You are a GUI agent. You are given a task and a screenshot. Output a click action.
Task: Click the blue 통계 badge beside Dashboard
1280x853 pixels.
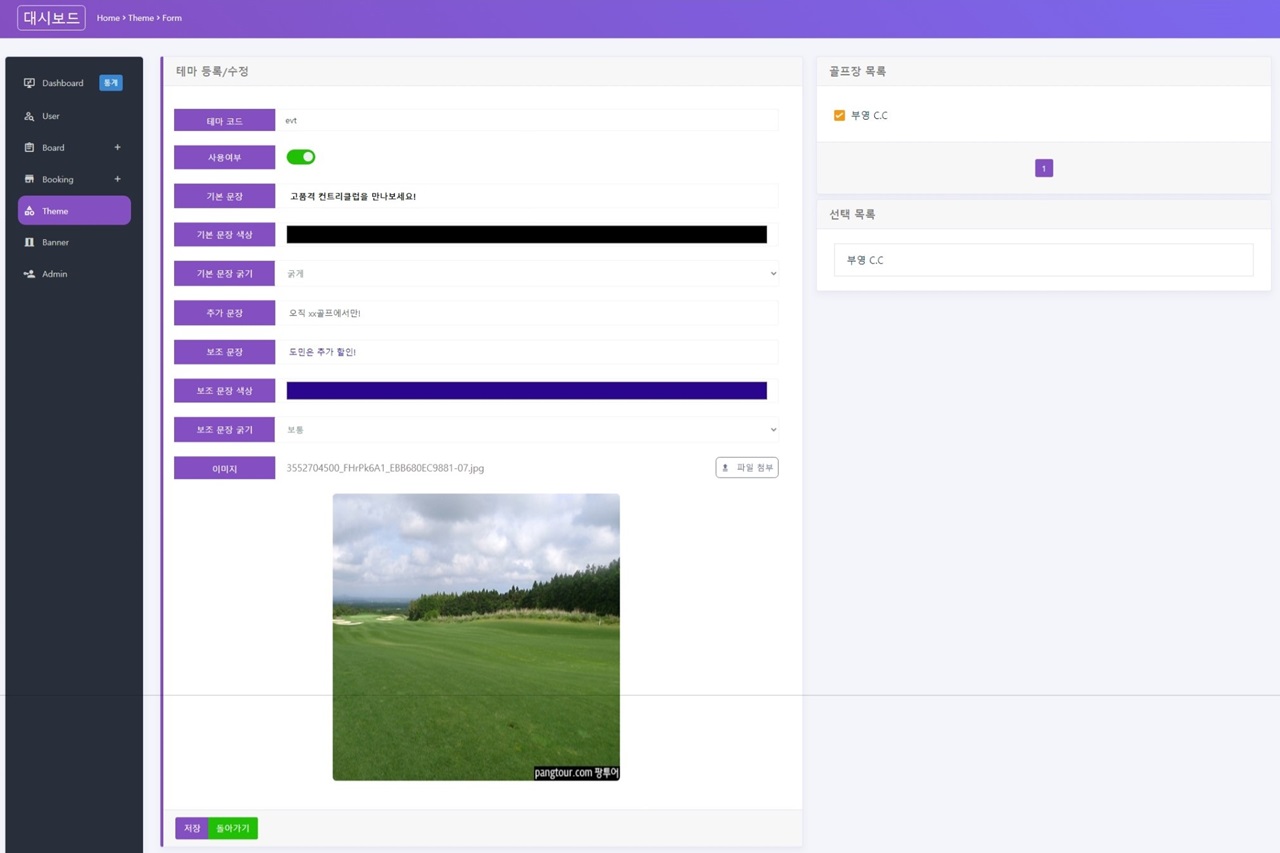tap(111, 83)
